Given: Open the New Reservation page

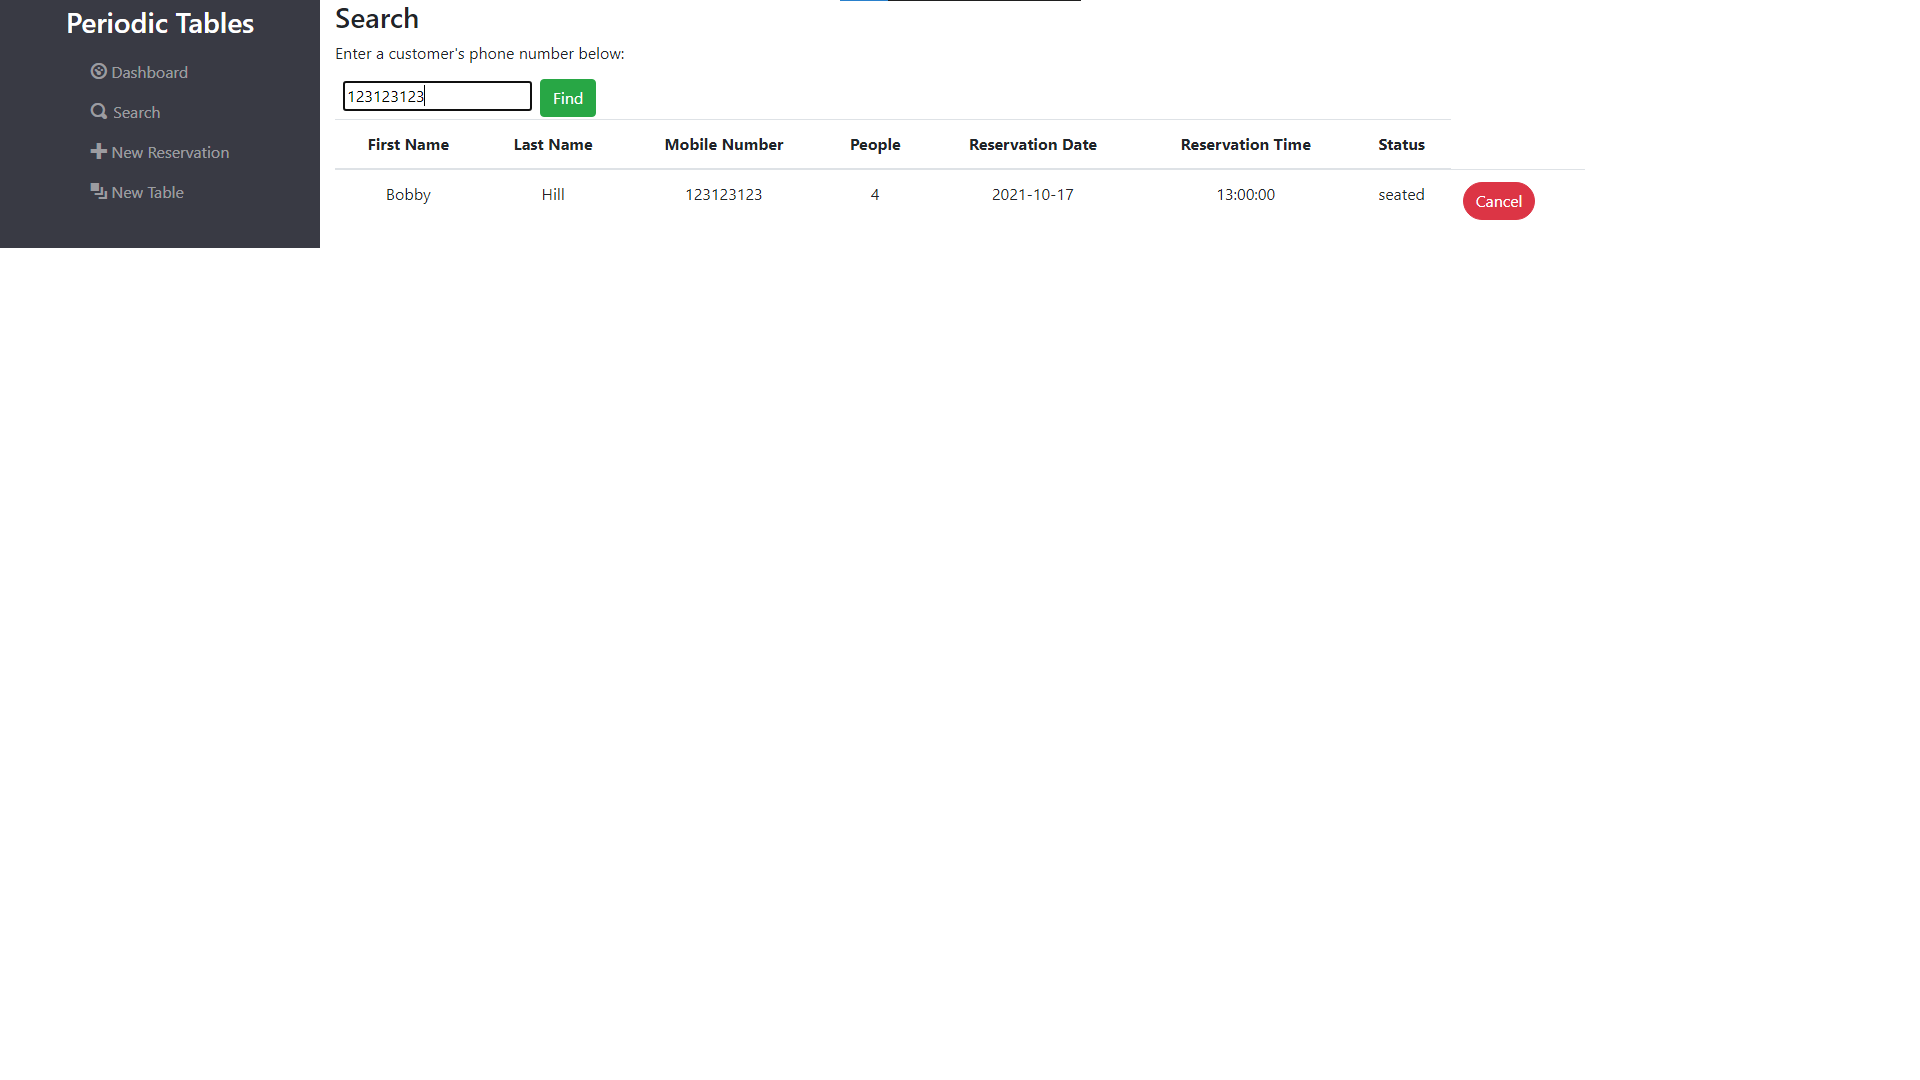Looking at the screenshot, I should click(x=170, y=151).
